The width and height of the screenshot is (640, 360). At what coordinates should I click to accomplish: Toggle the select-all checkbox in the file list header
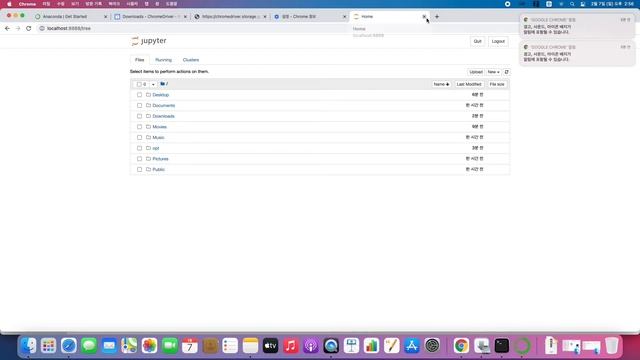tap(139, 84)
